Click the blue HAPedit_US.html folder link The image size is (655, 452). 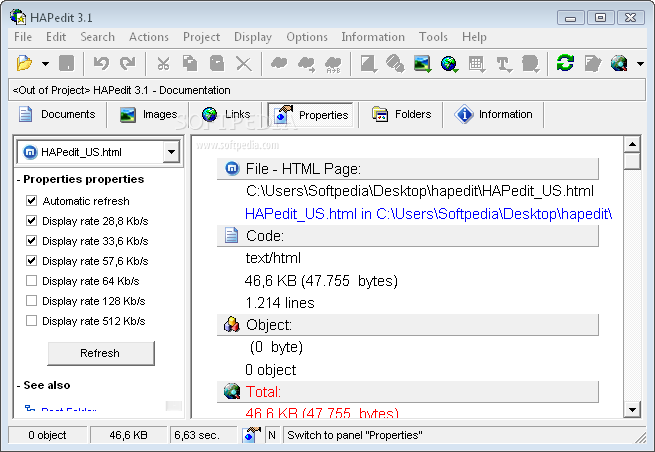click(428, 214)
